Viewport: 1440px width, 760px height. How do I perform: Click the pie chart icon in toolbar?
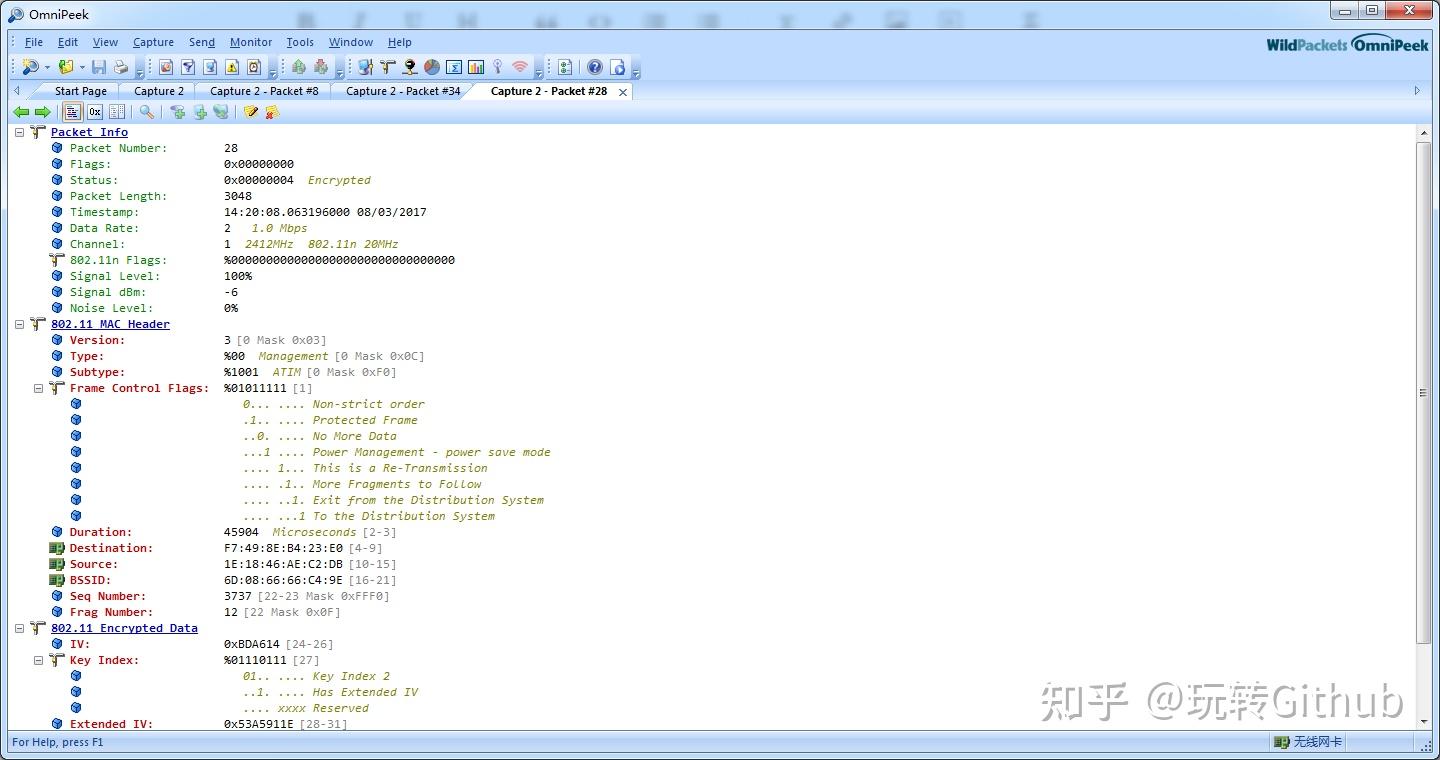pyautogui.click(x=432, y=67)
